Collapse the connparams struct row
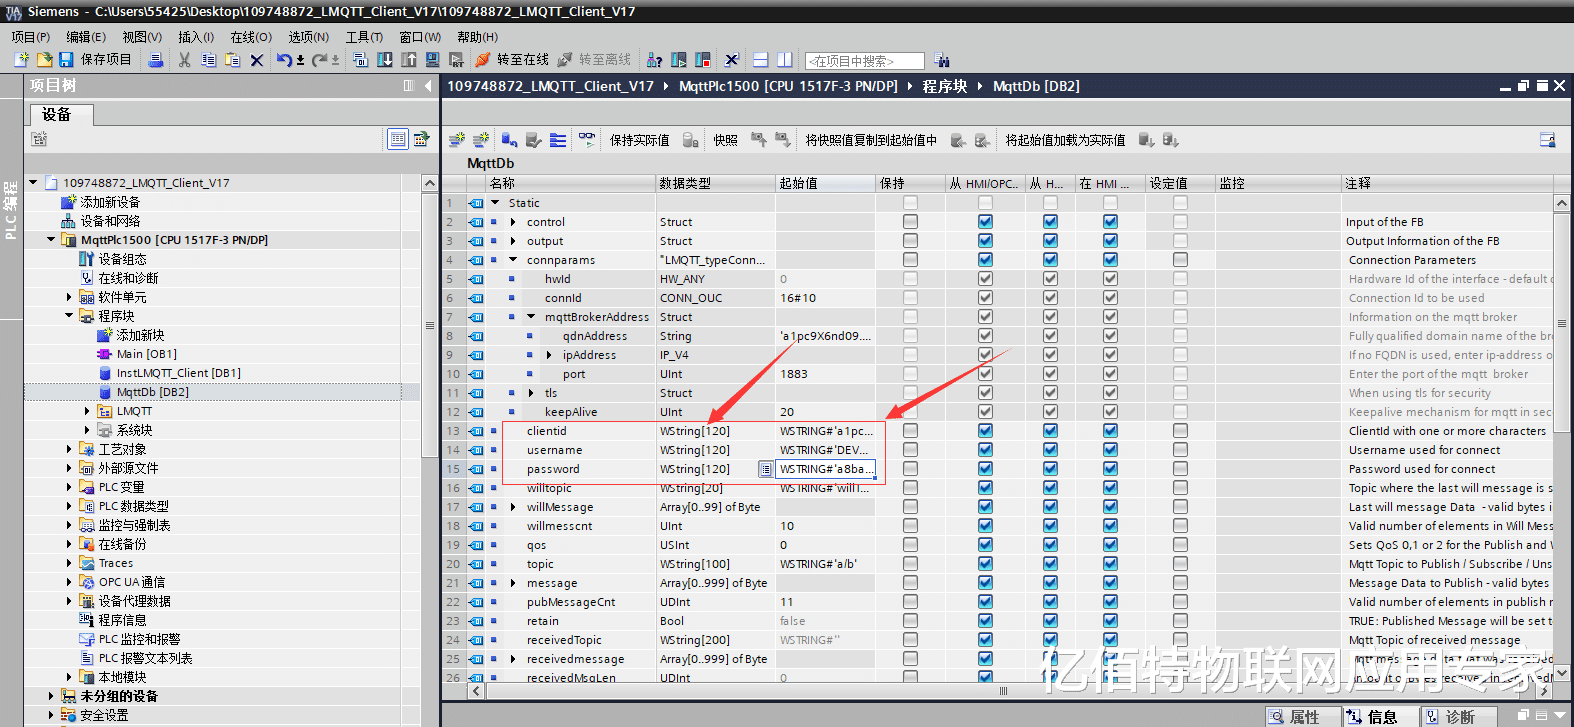The image size is (1574, 727). pyautogui.click(x=513, y=260)
